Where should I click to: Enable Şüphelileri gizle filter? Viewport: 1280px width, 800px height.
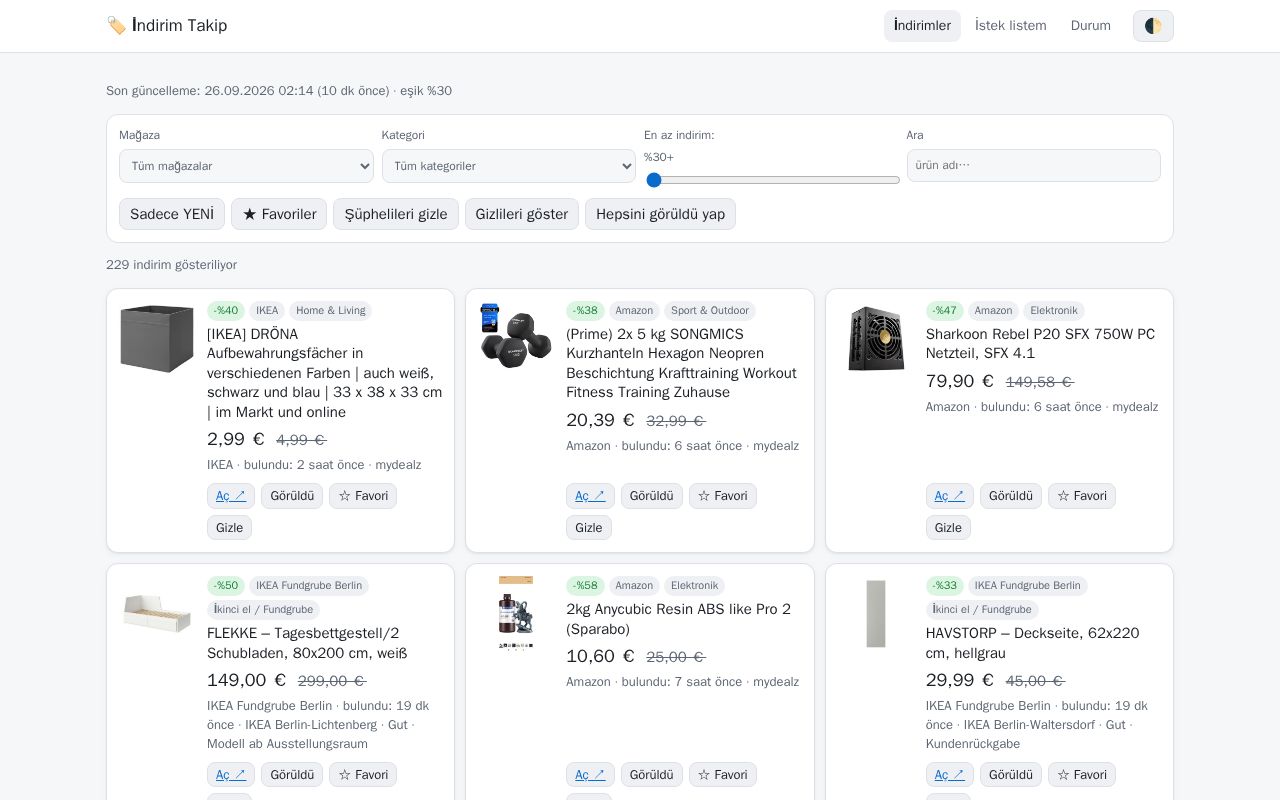click(396, 214)
